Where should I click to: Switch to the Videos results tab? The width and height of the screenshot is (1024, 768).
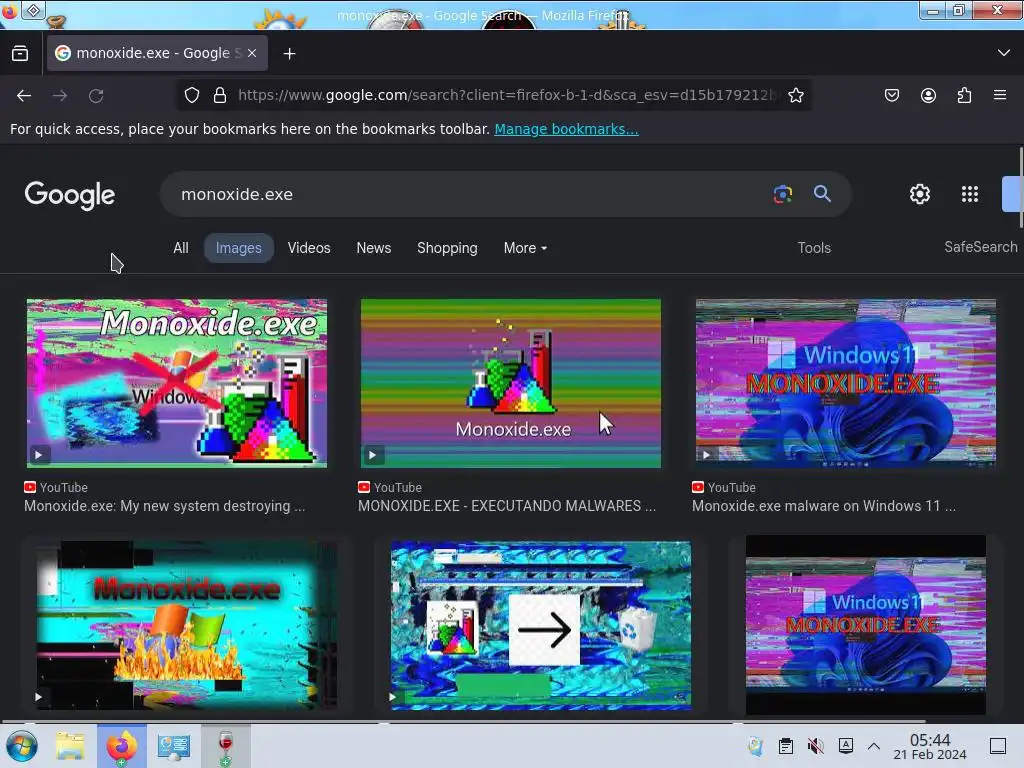309,248
